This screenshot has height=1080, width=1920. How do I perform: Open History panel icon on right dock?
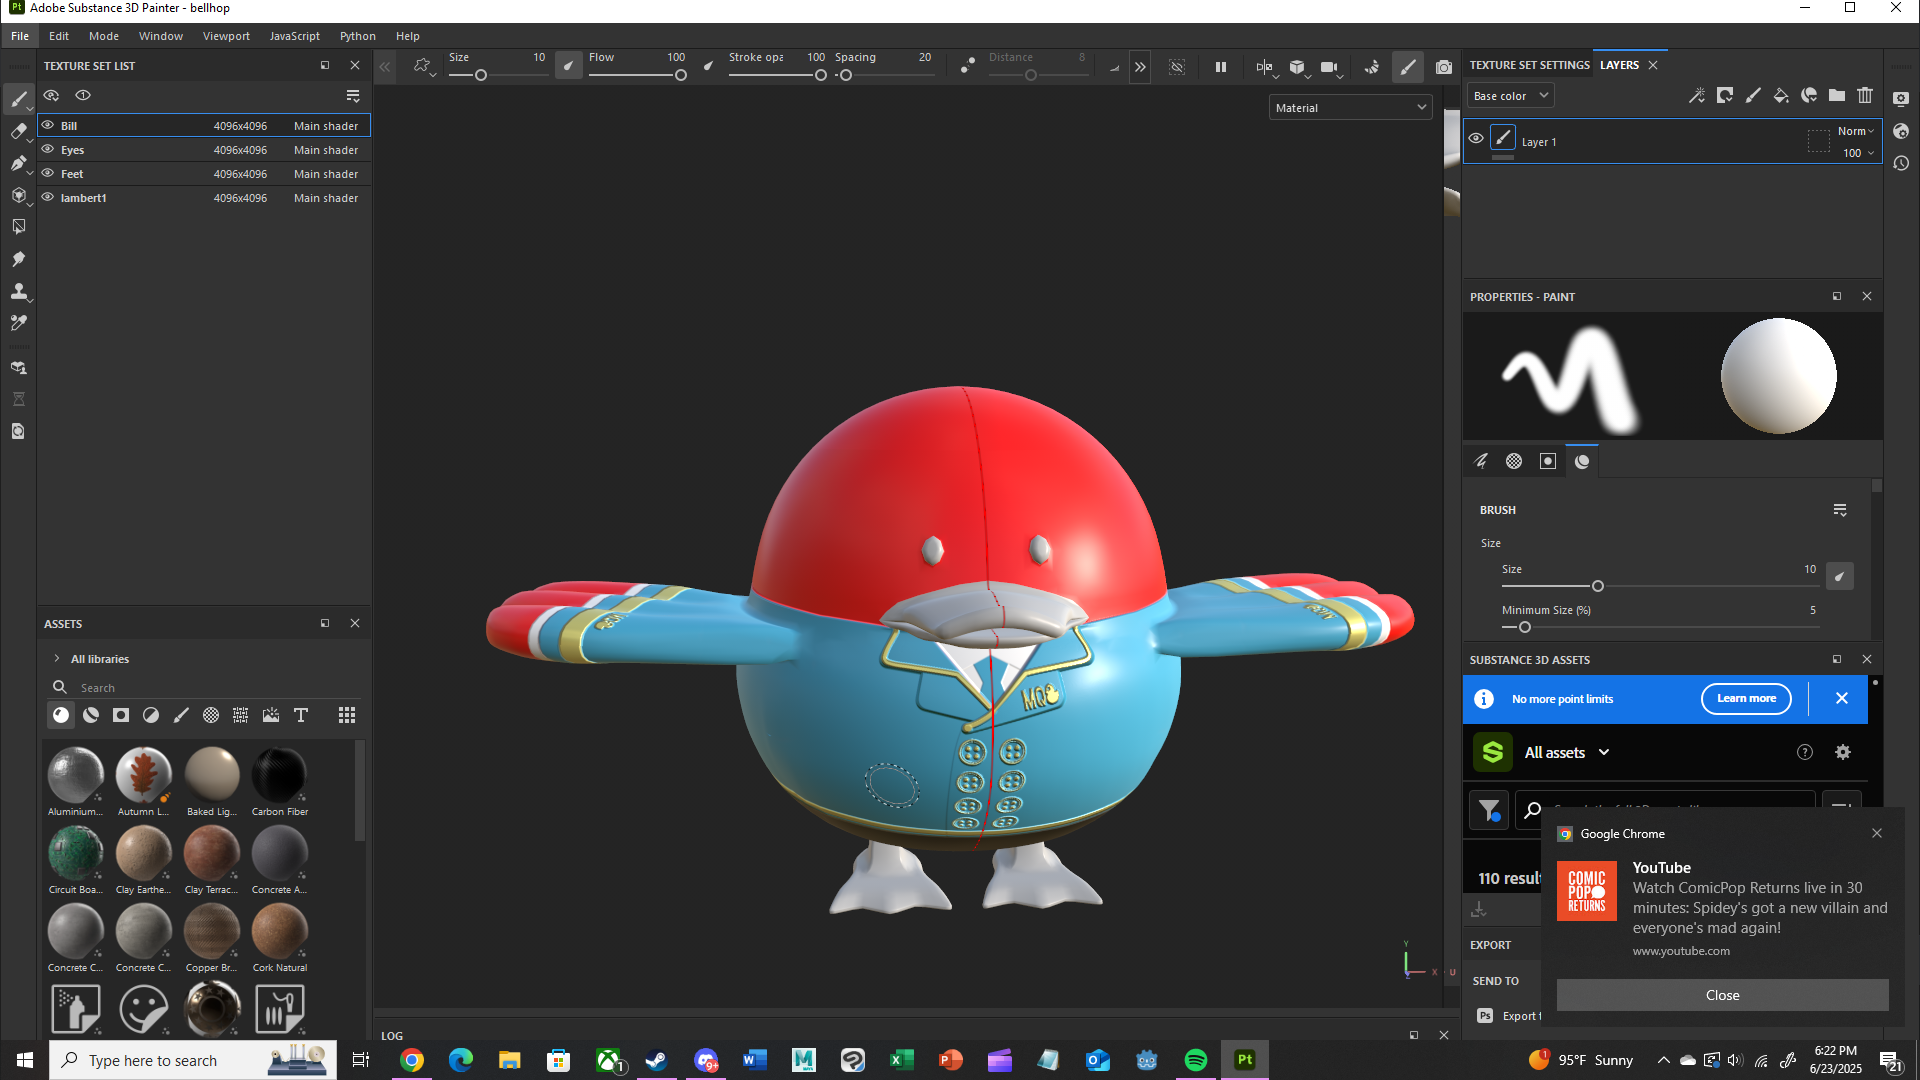(x=1901, y=163)
